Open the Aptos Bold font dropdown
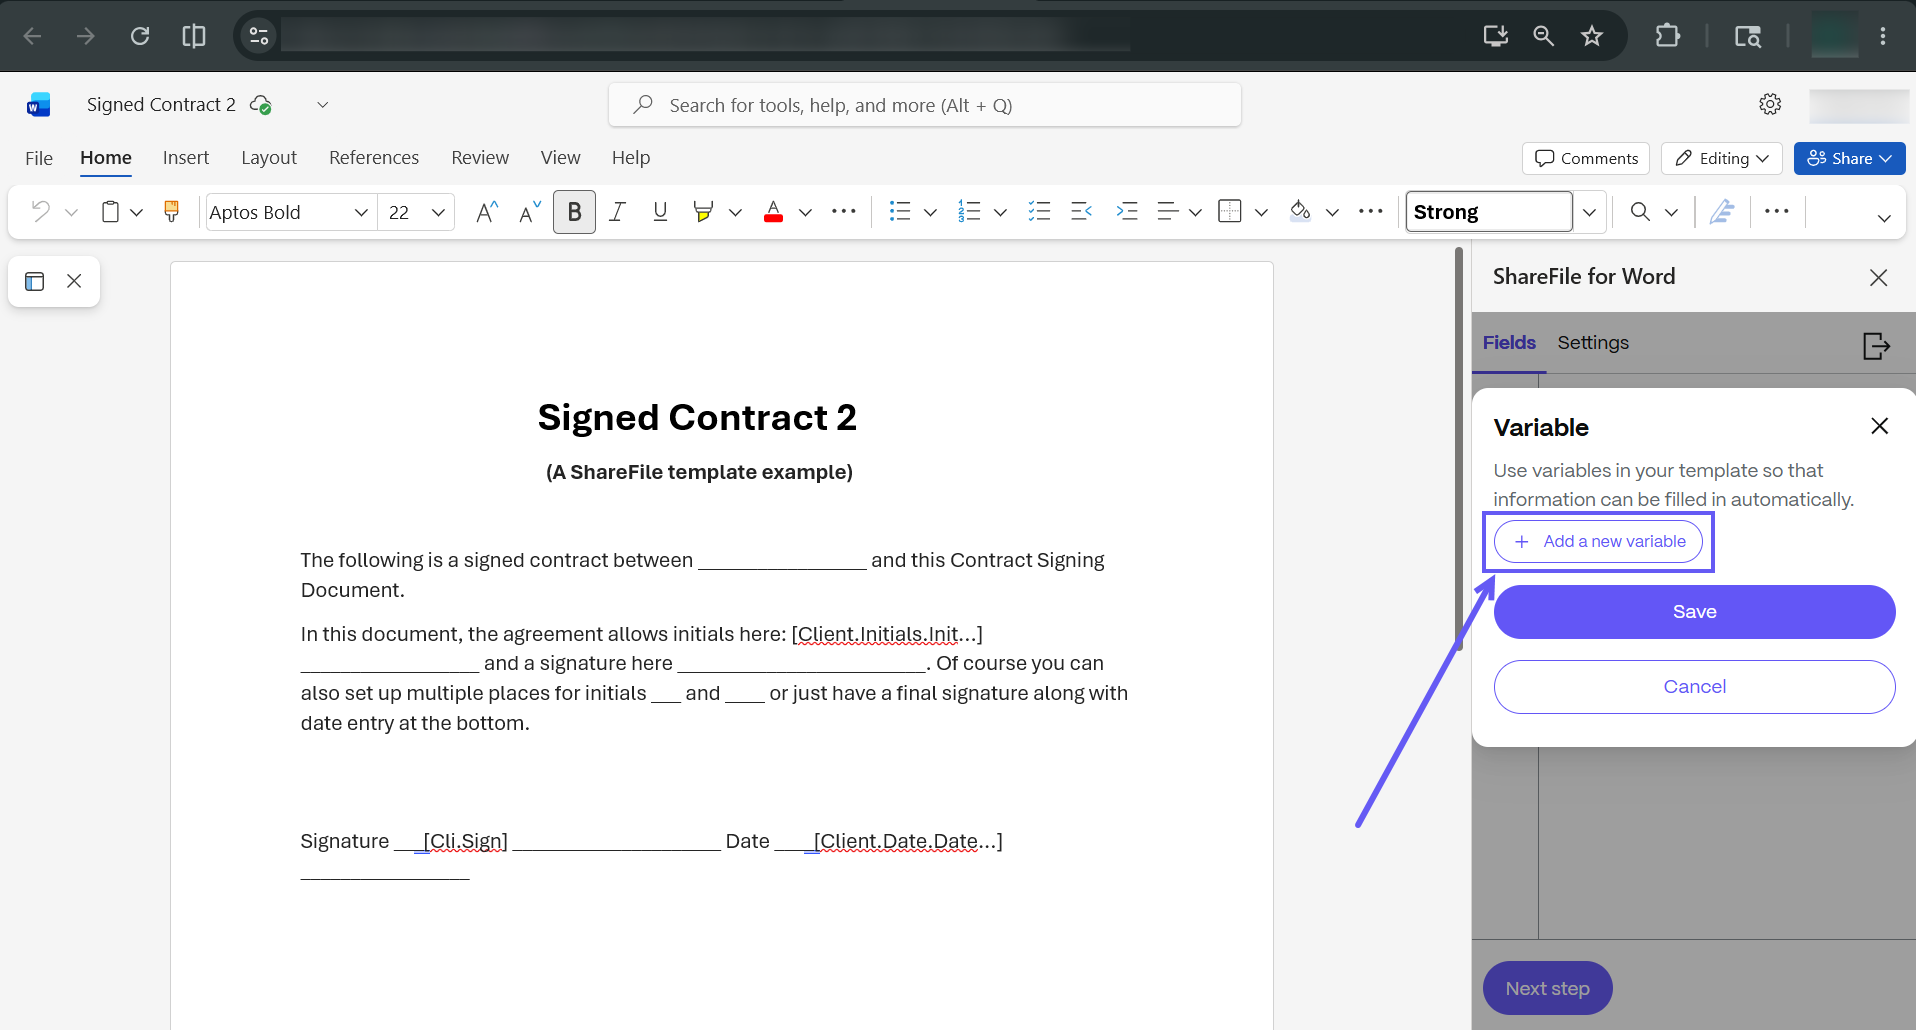This screenshot has width=1916, height=1030. (361, 212)
